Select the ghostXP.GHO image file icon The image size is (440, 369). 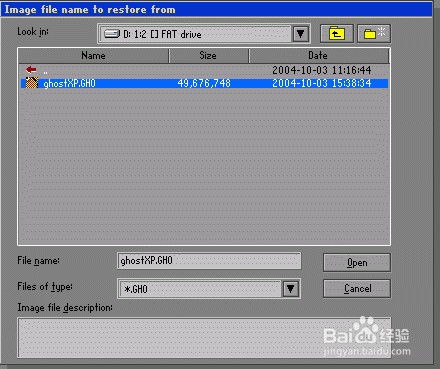coord(32,83)
